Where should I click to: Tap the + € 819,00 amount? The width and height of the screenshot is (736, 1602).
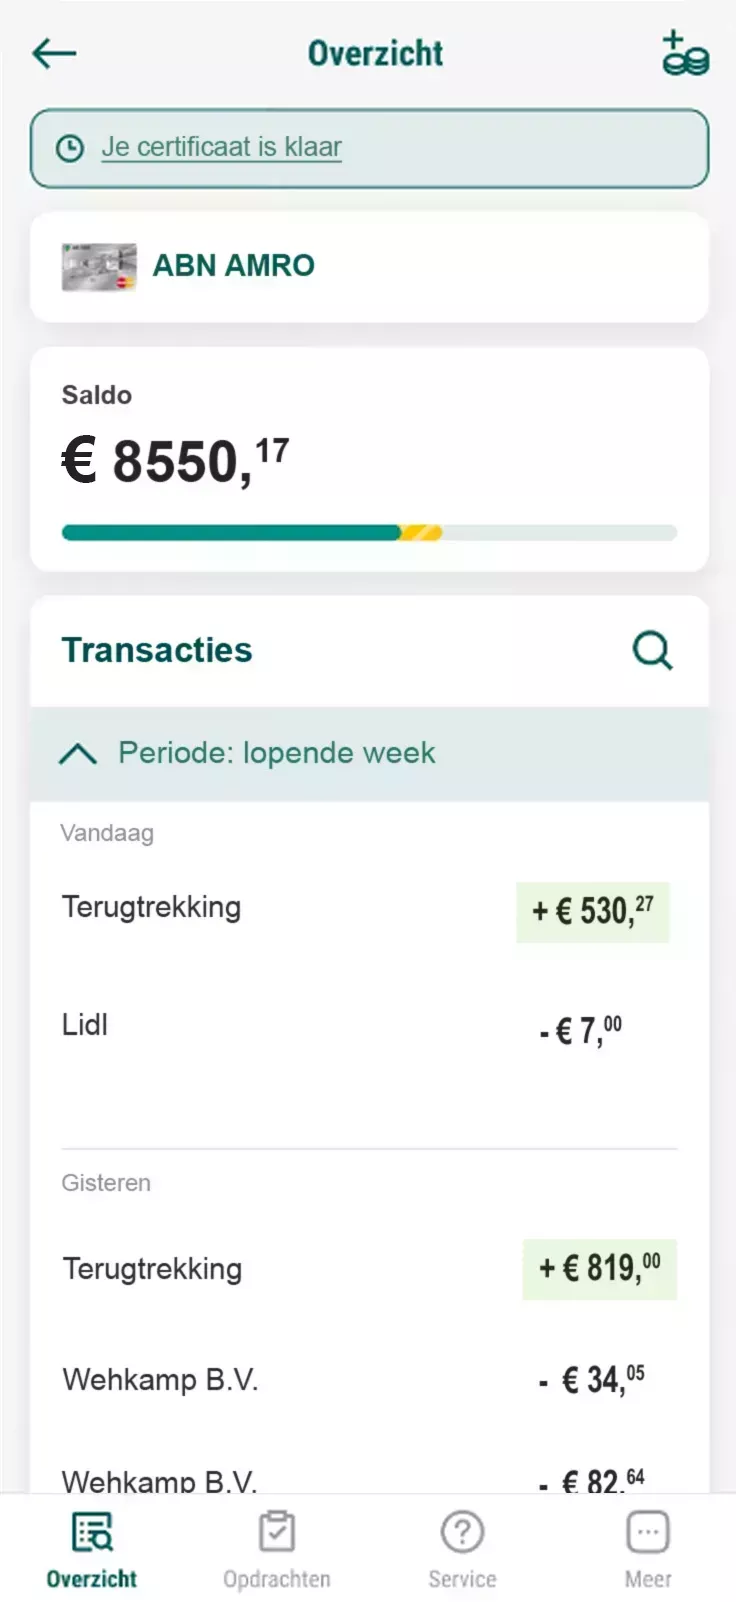(x=599, y=1268)
